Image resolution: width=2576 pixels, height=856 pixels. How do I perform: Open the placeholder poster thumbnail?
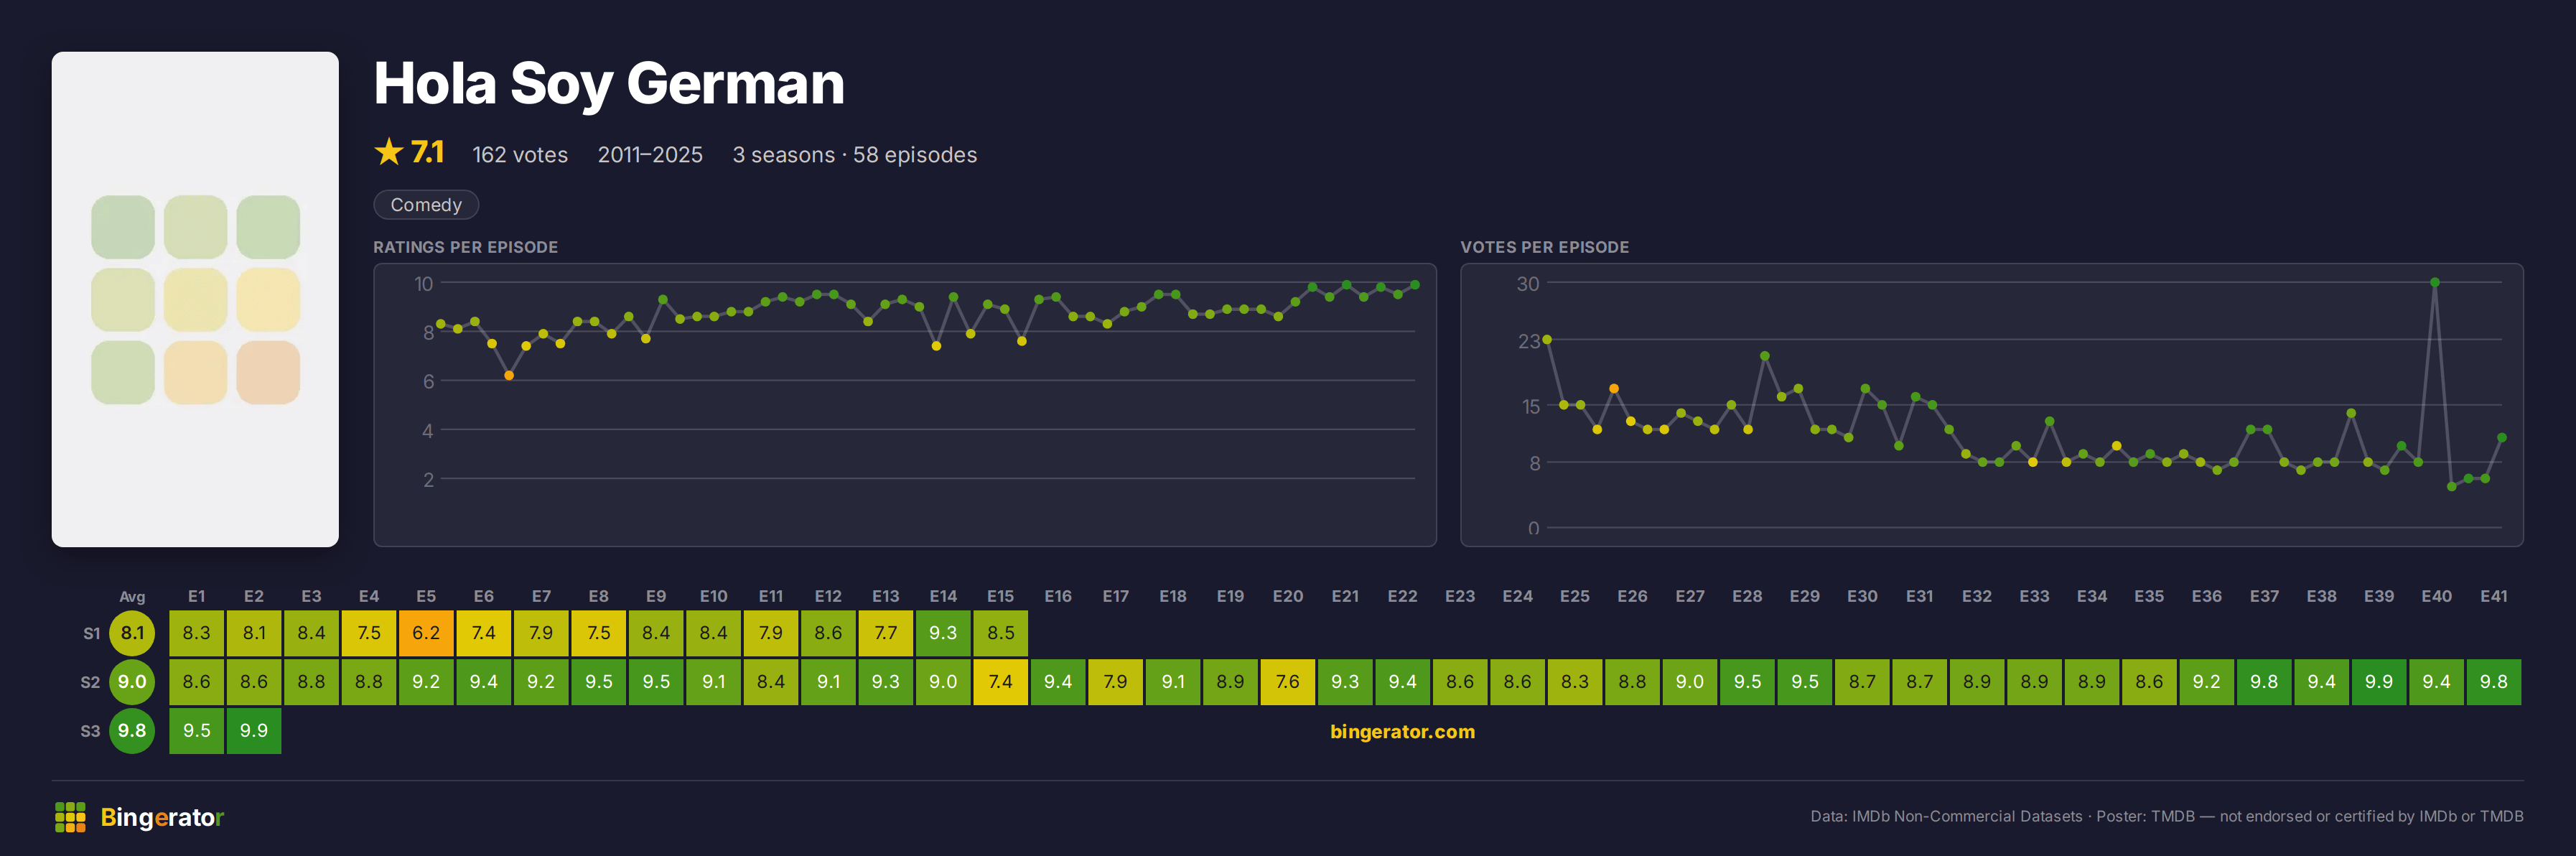pos(195,299)
